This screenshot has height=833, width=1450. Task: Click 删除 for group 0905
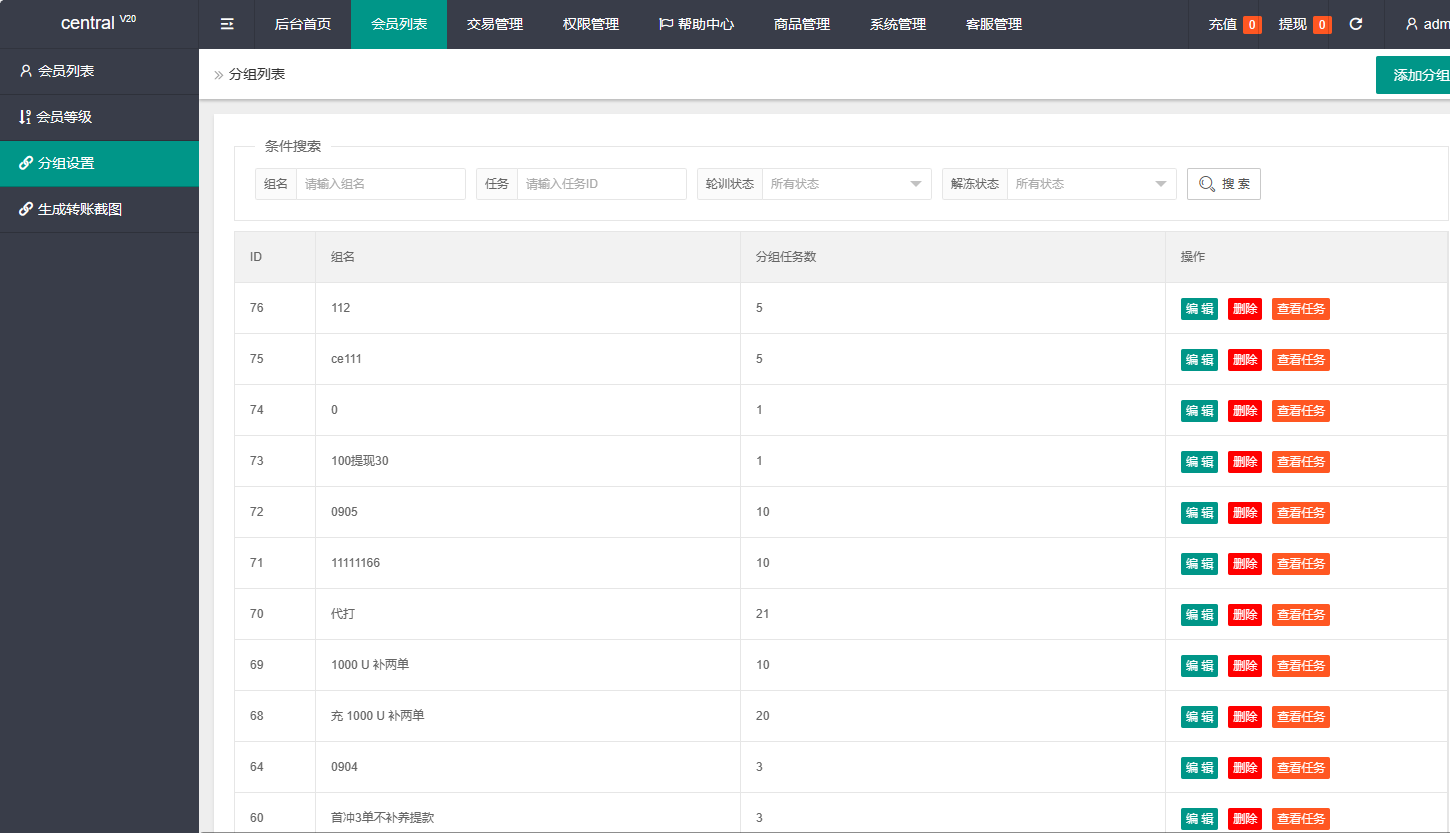1245,513
